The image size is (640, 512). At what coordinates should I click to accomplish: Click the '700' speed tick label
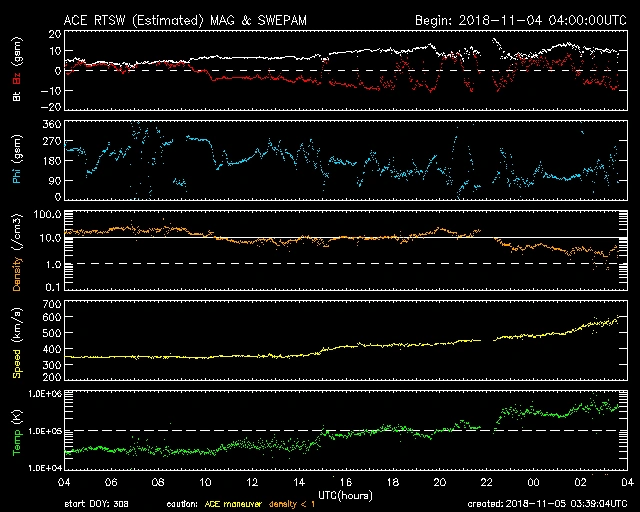click(52, 304)
